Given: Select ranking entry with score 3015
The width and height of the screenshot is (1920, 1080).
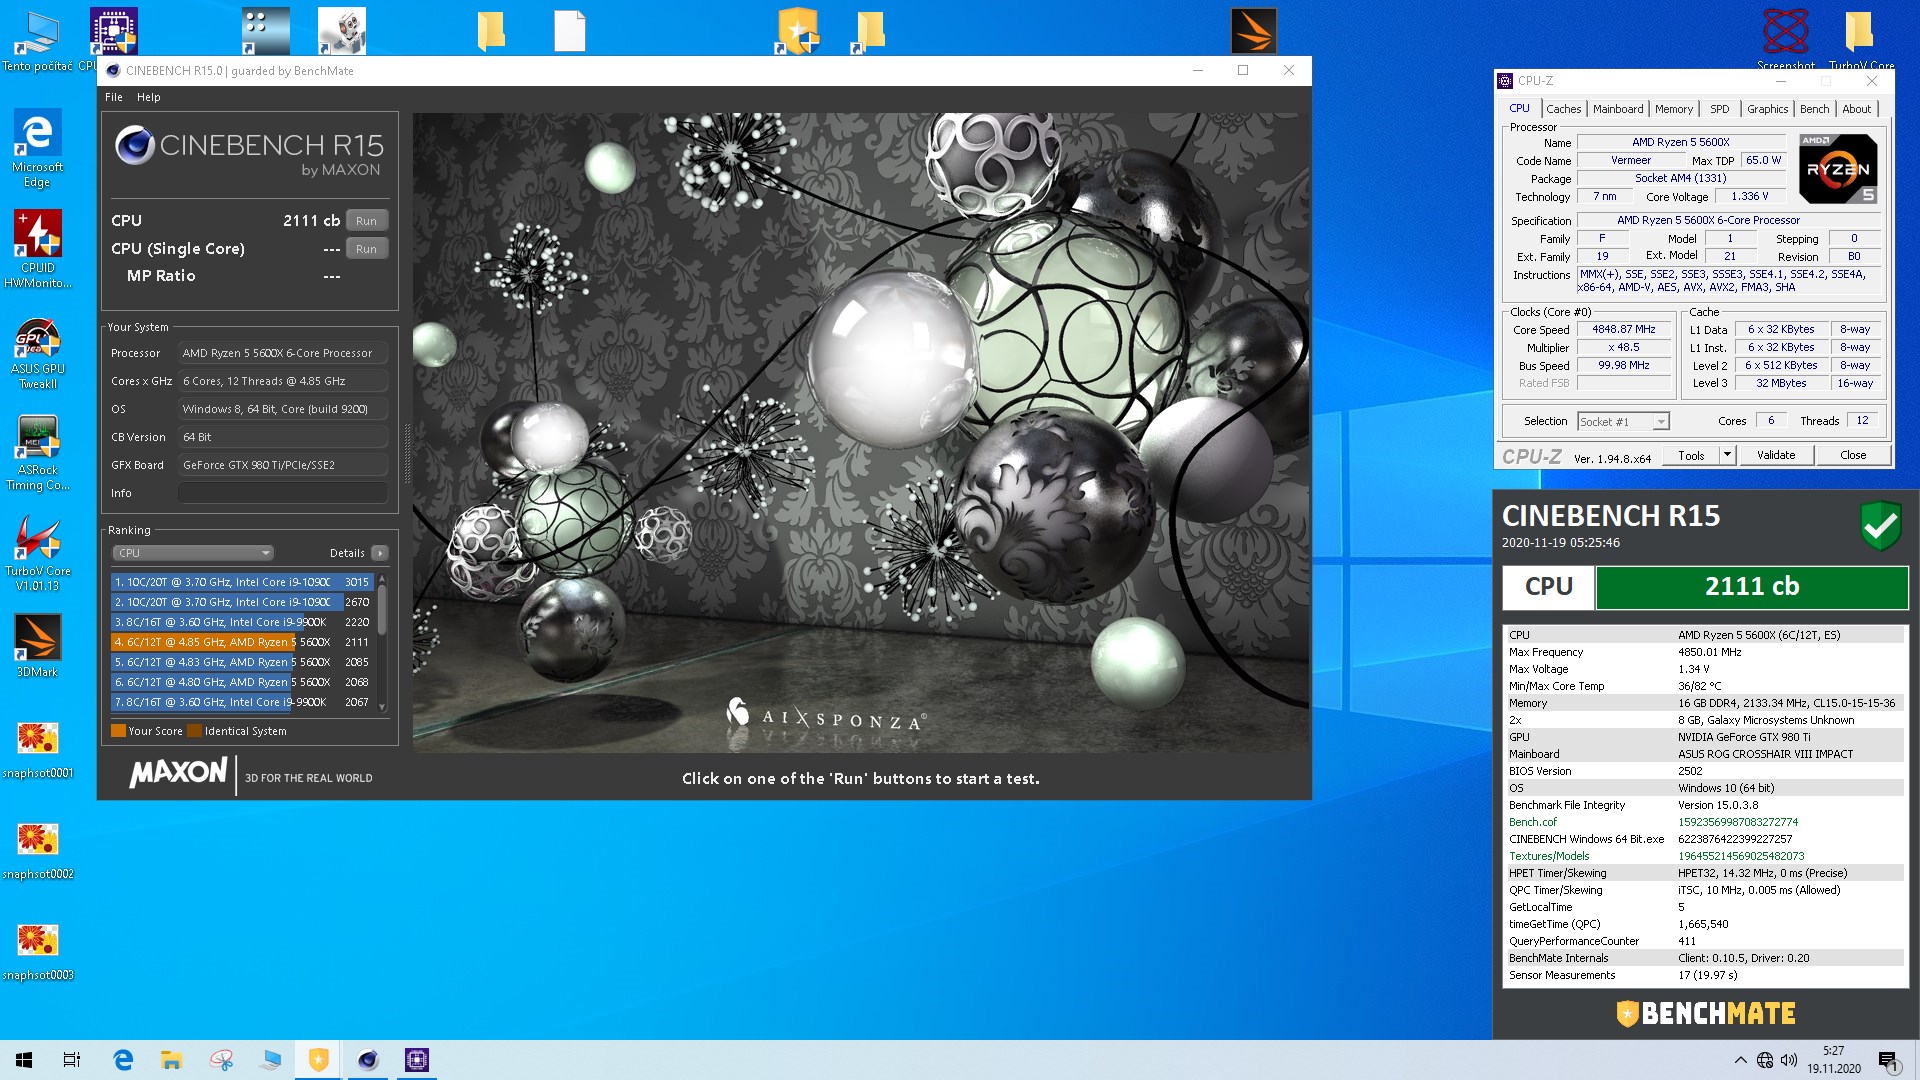Looking at the screenshot, I should pyautogui.click(x=241, y=582).
